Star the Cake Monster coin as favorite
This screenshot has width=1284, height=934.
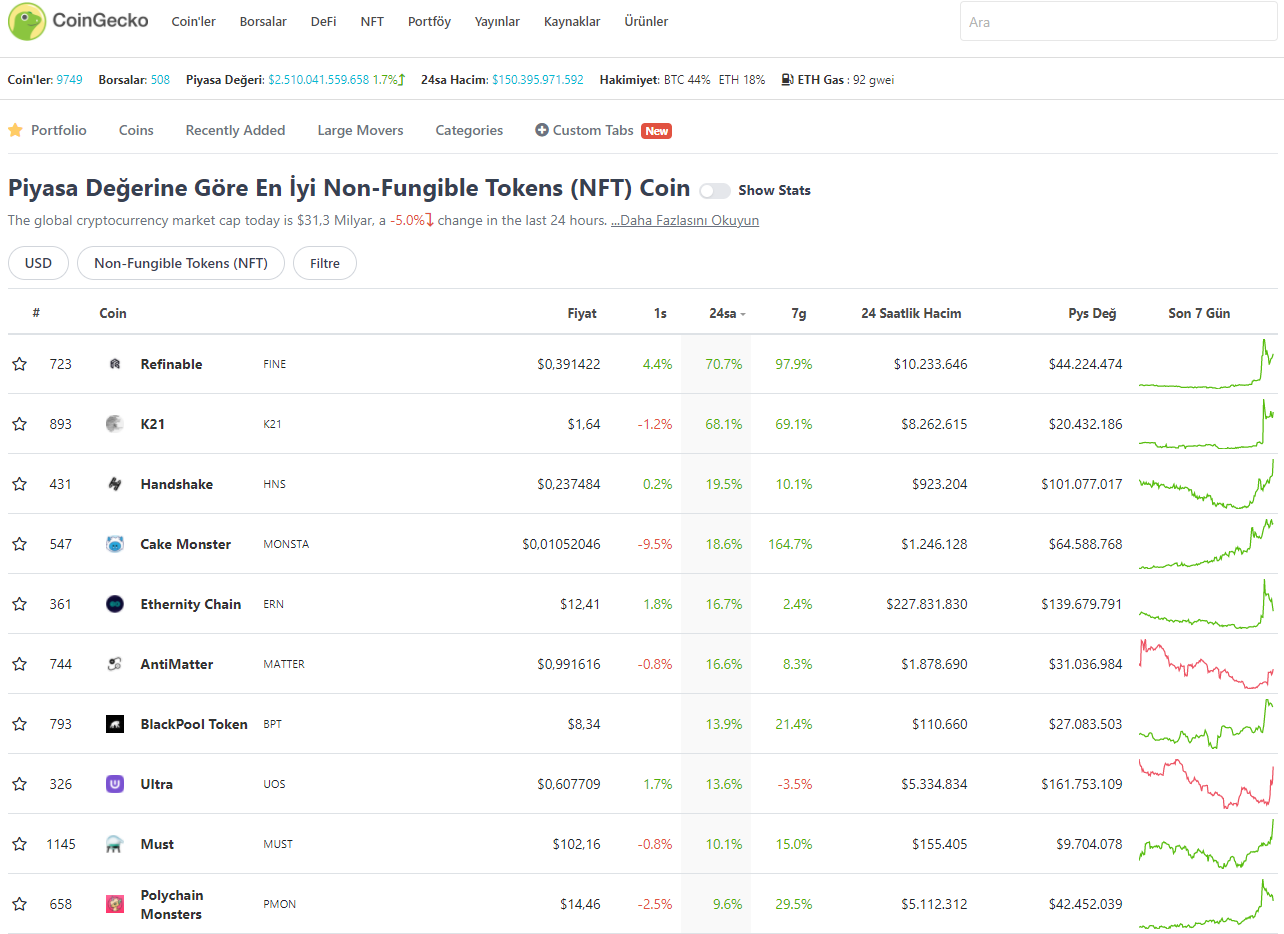click(x=19, y=544)
